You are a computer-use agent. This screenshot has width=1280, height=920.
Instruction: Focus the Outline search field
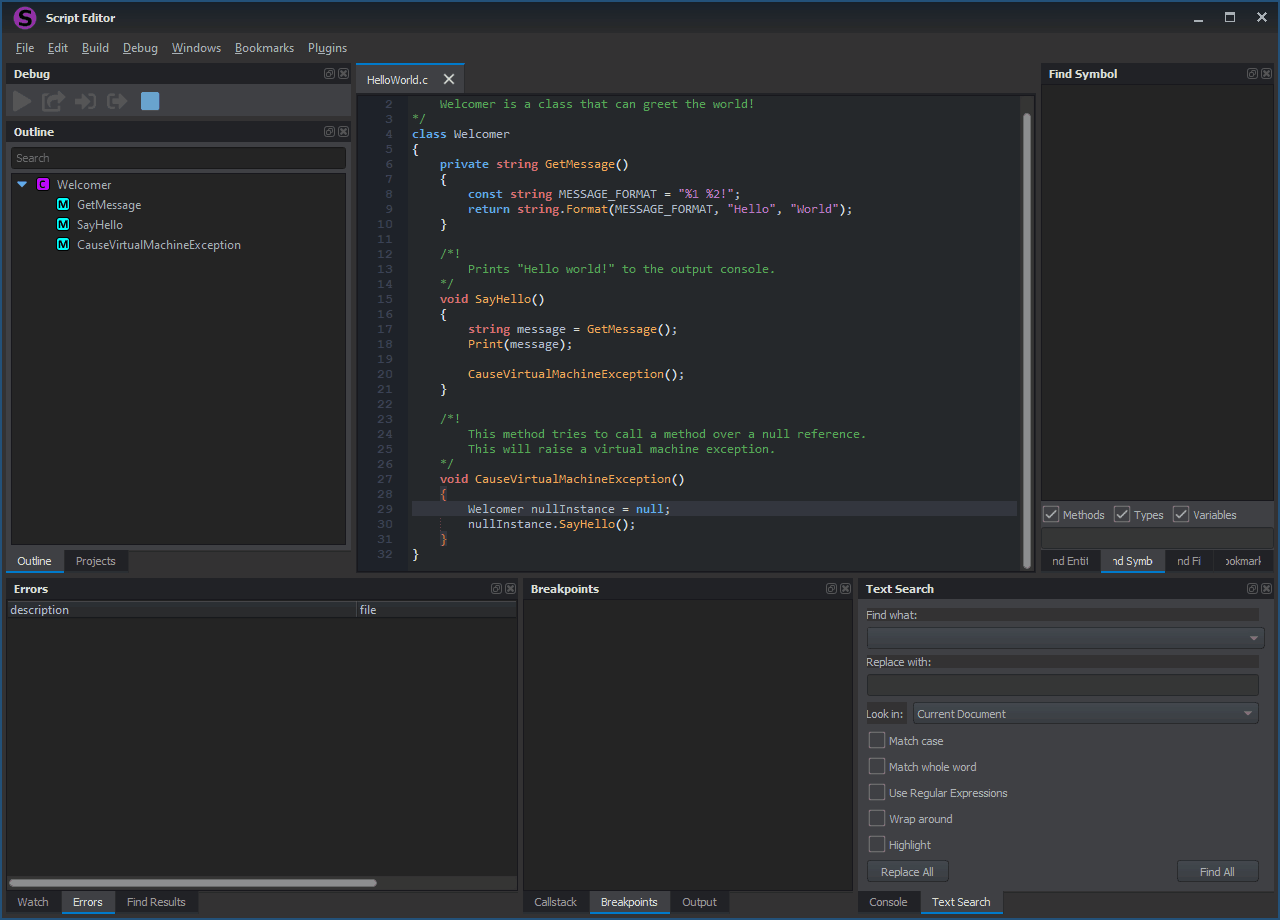(x=178, y=158)
